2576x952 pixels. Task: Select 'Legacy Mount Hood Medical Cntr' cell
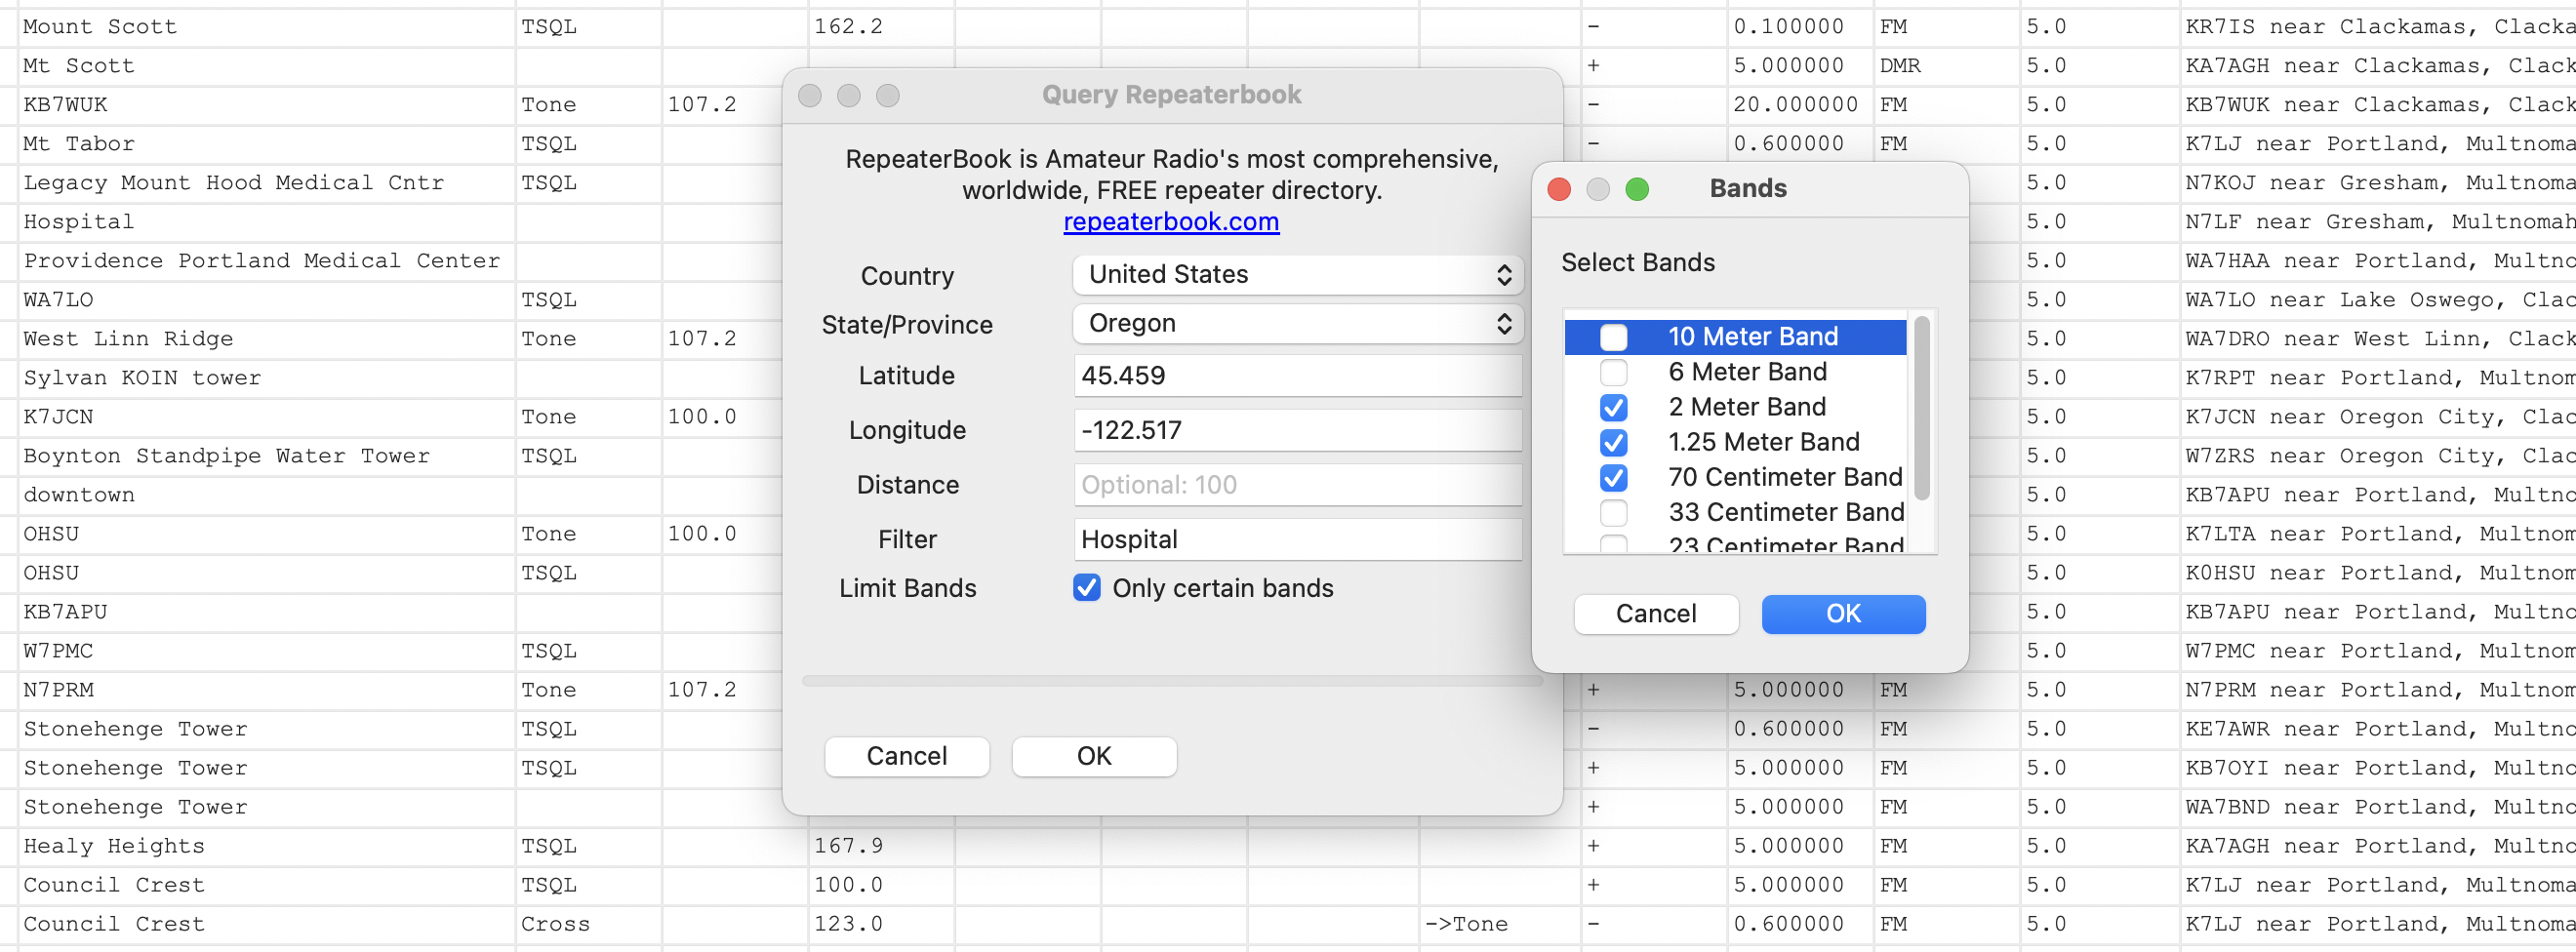(x=266, y=183)
